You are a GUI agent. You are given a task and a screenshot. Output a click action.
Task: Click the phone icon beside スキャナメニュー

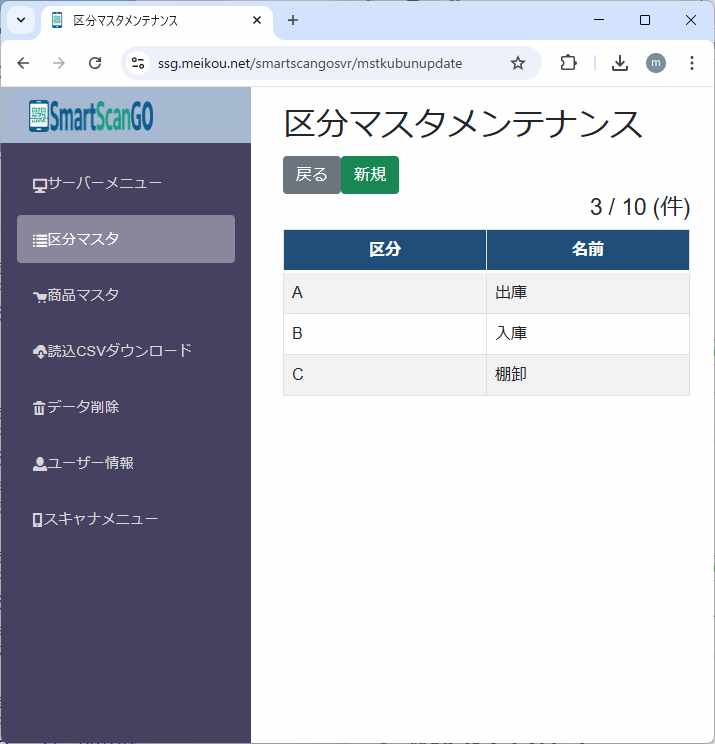coord(37,520)
